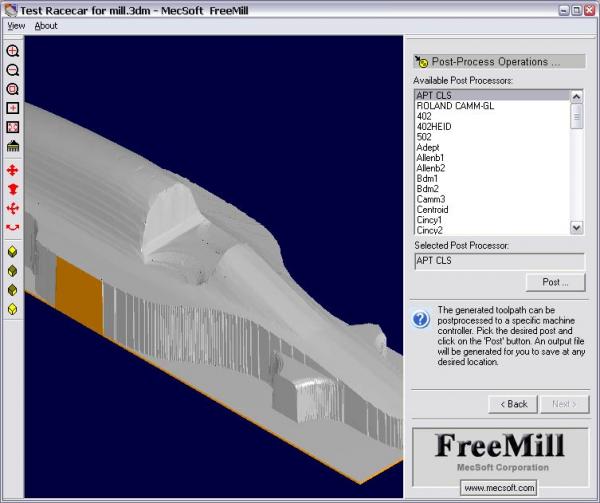Select the 402HEID post processor
Viewport: 600px width, 503px height.
[492, 127]
